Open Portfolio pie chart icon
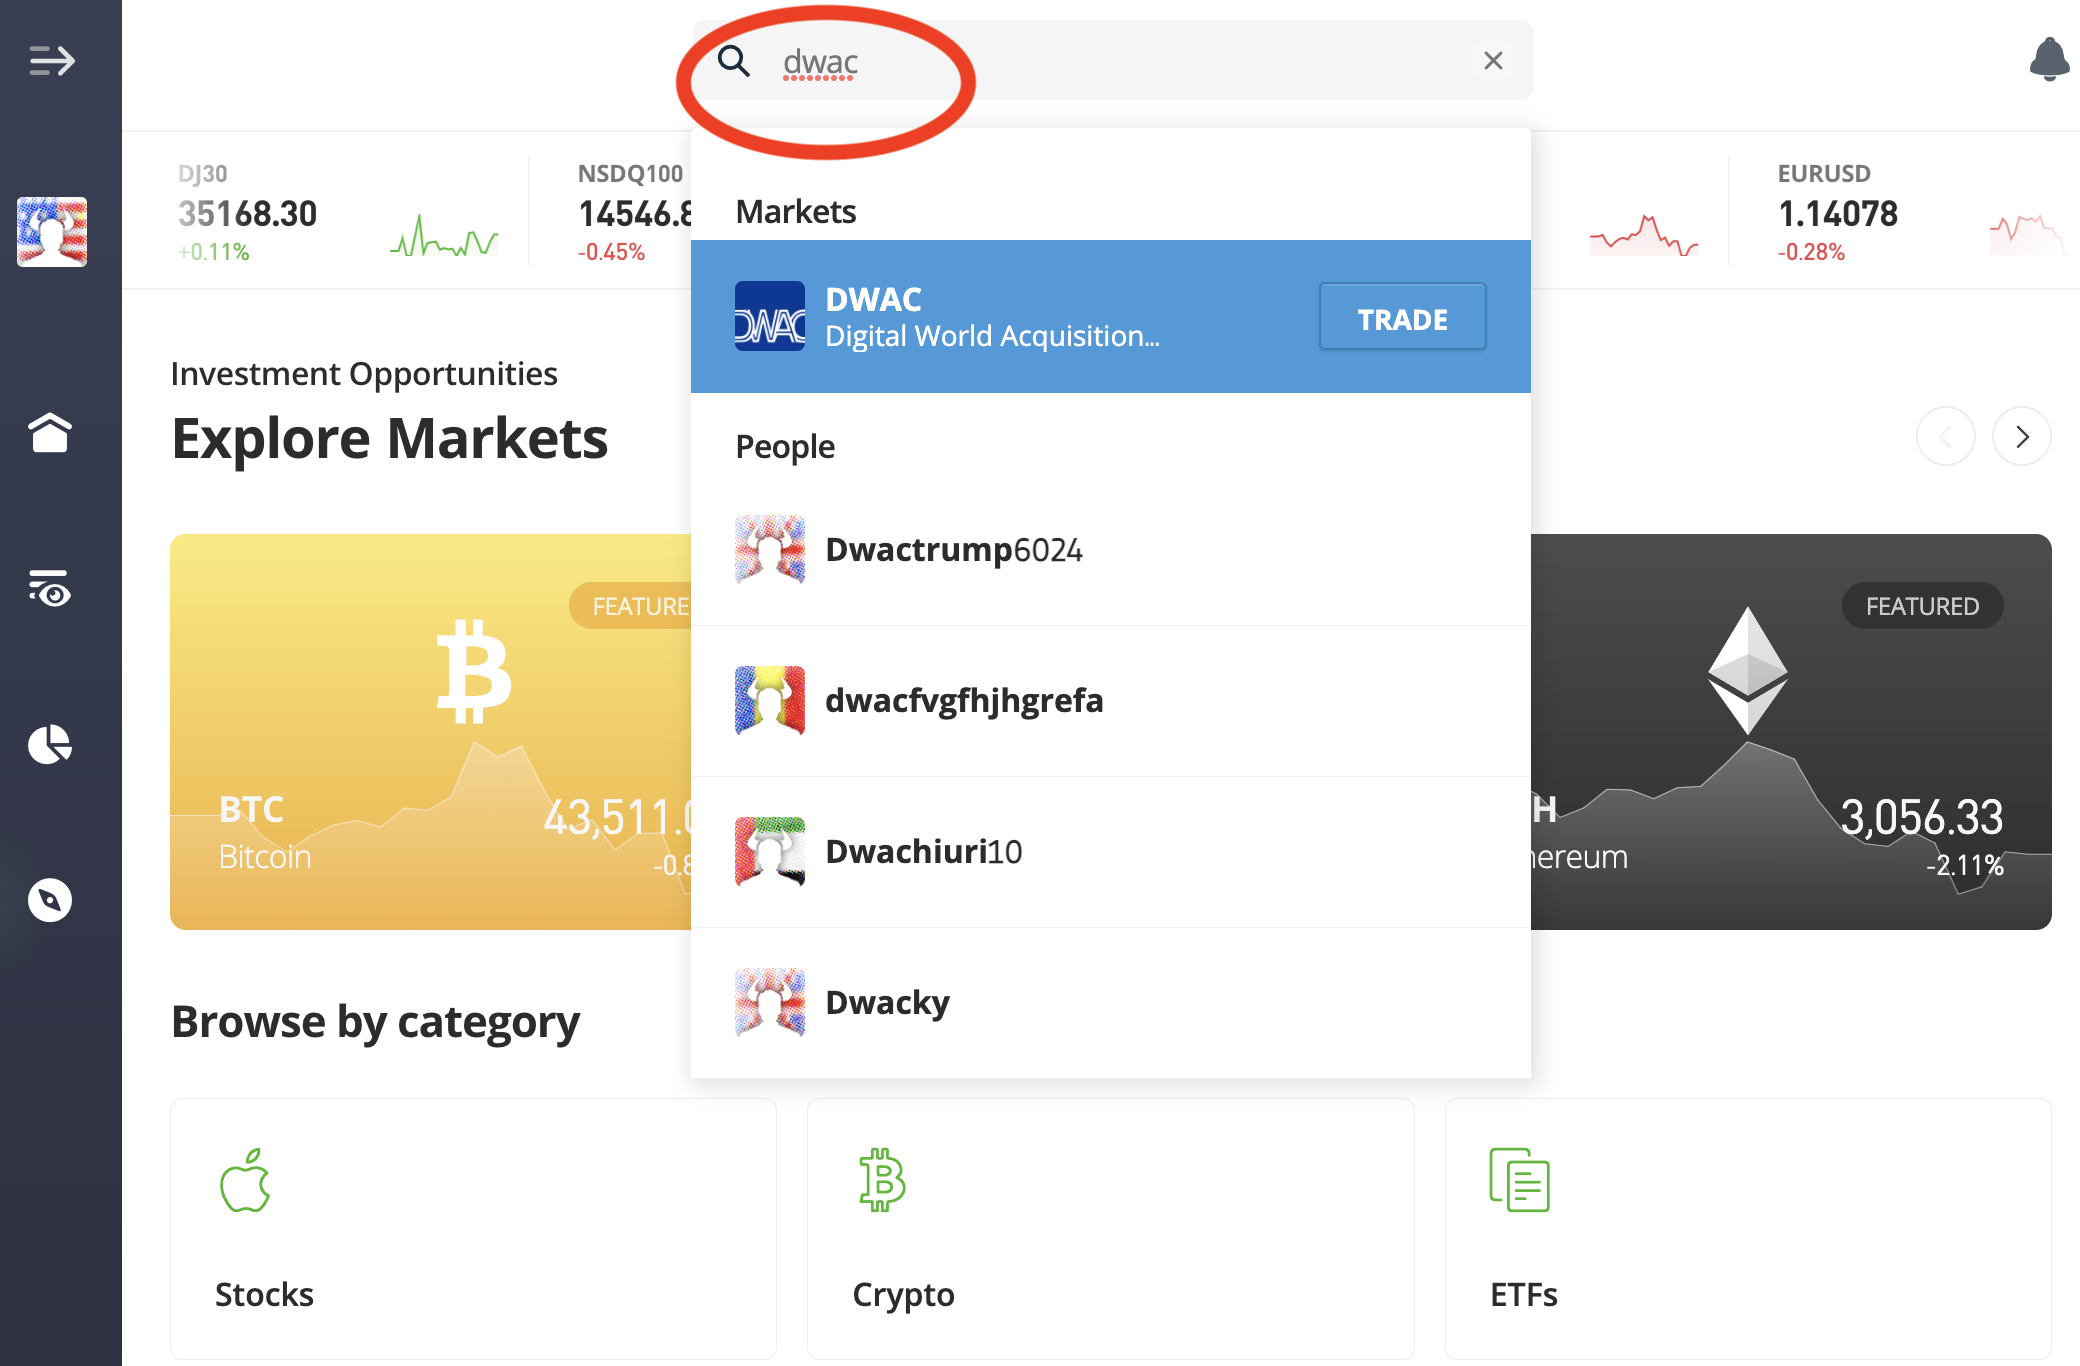 pyautogui.click(x=50, y=745)
